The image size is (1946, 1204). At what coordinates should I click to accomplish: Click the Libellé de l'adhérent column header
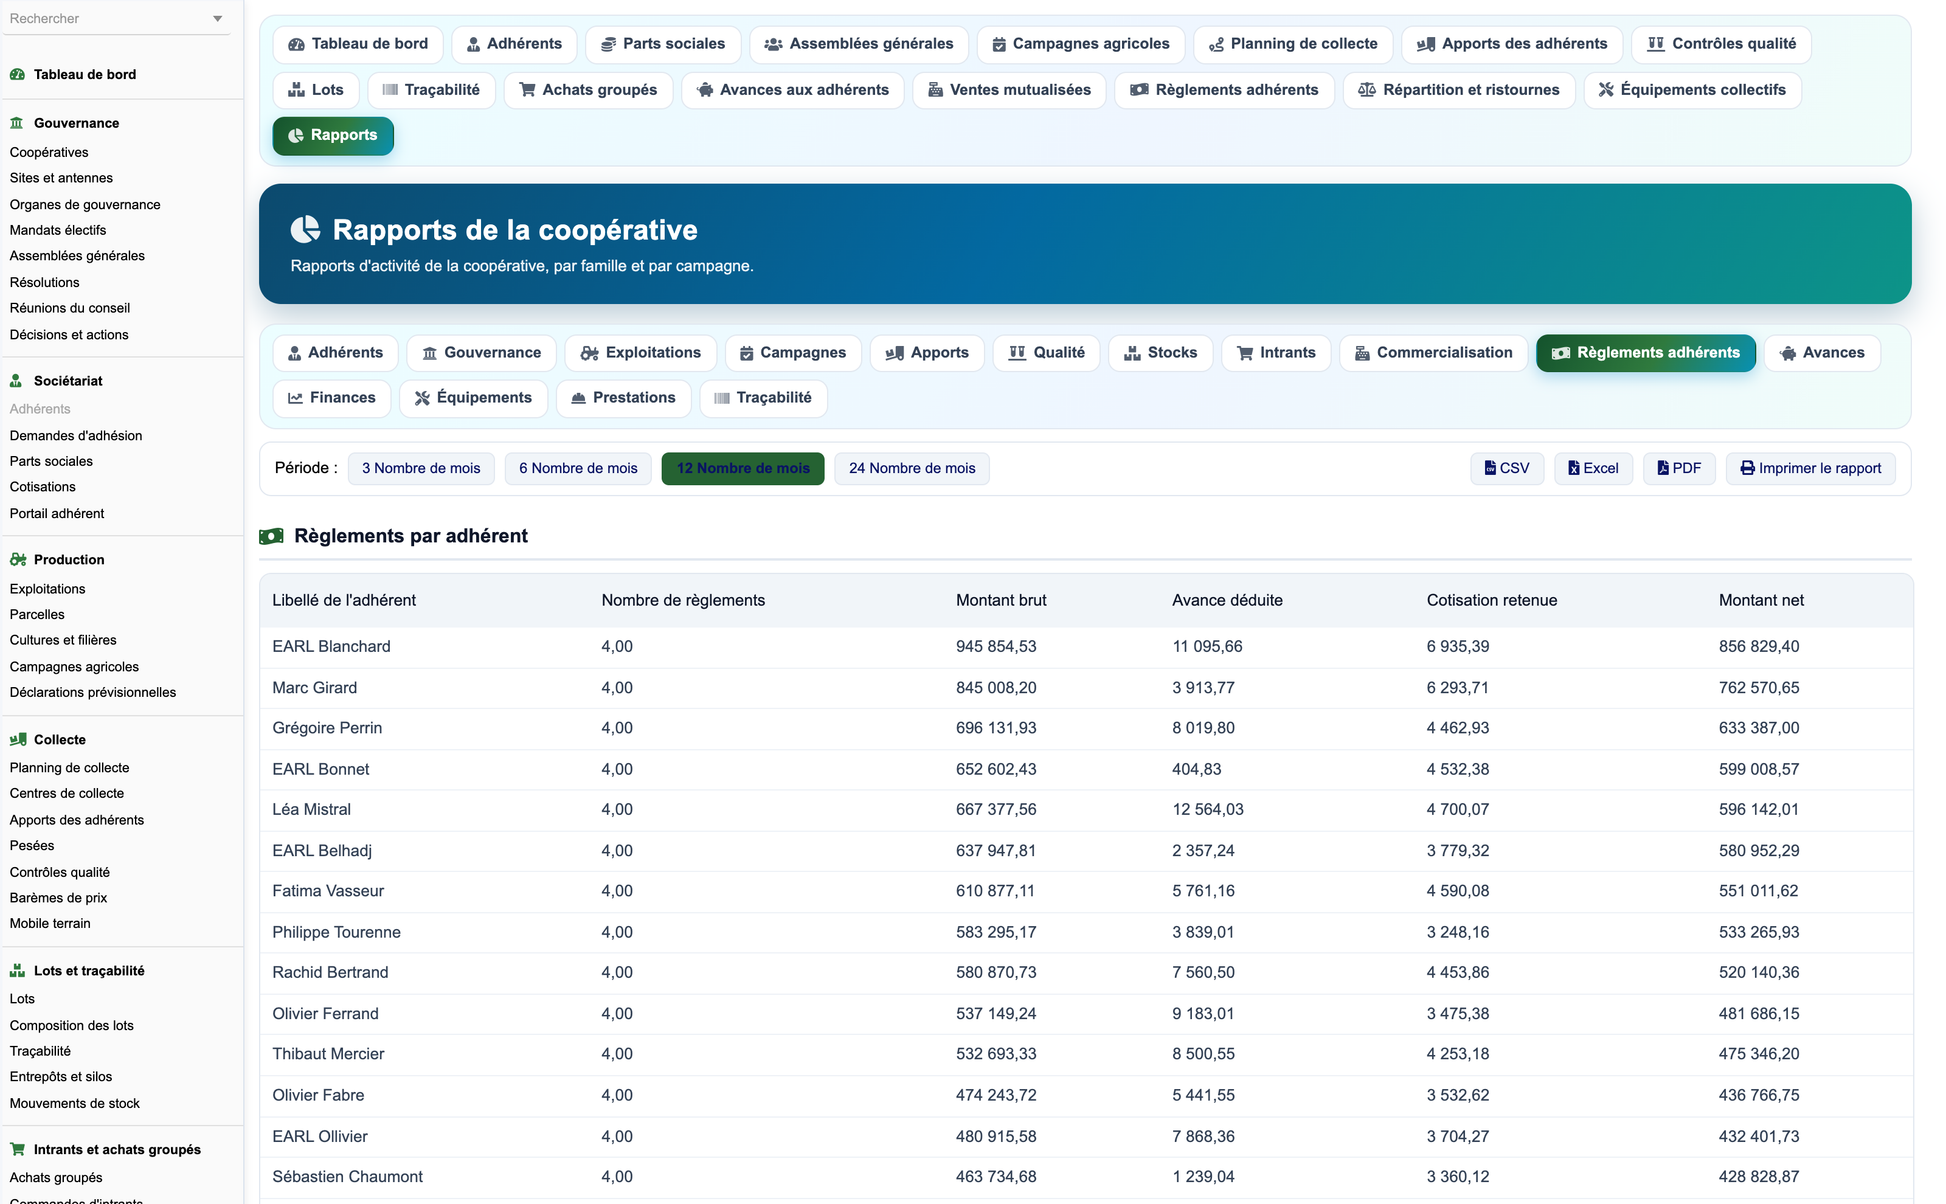pos(344,601)
